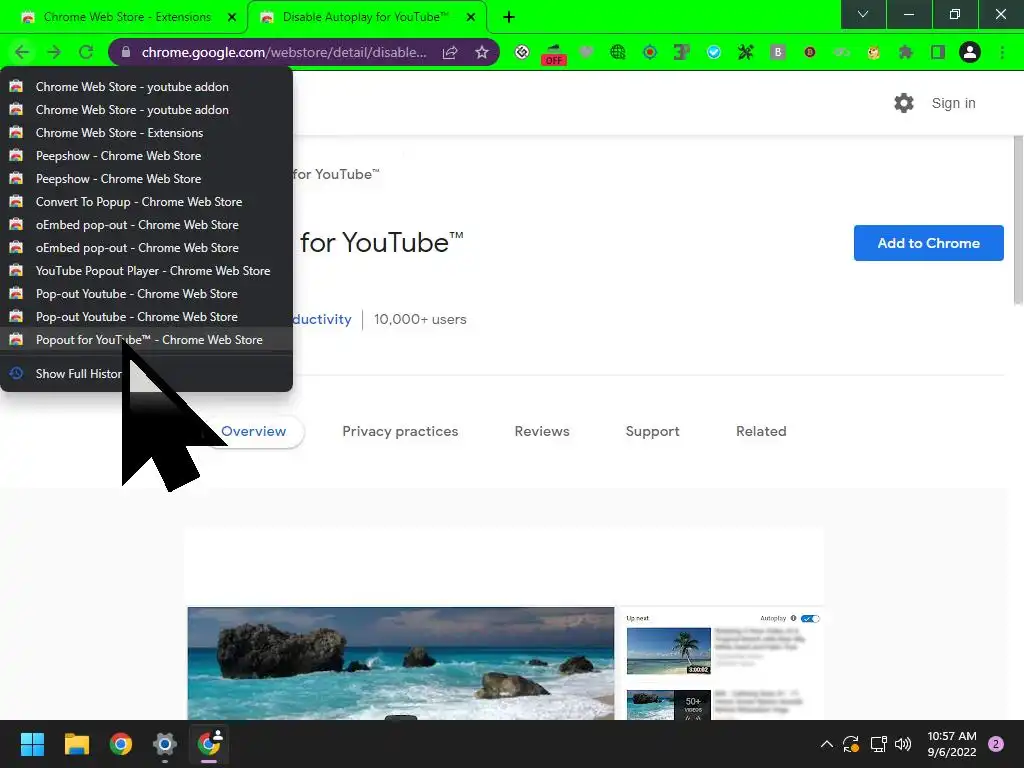Viewport: 1024px width, 768px height.
Task: Open Show Full History
Action: tap(146, 374)
